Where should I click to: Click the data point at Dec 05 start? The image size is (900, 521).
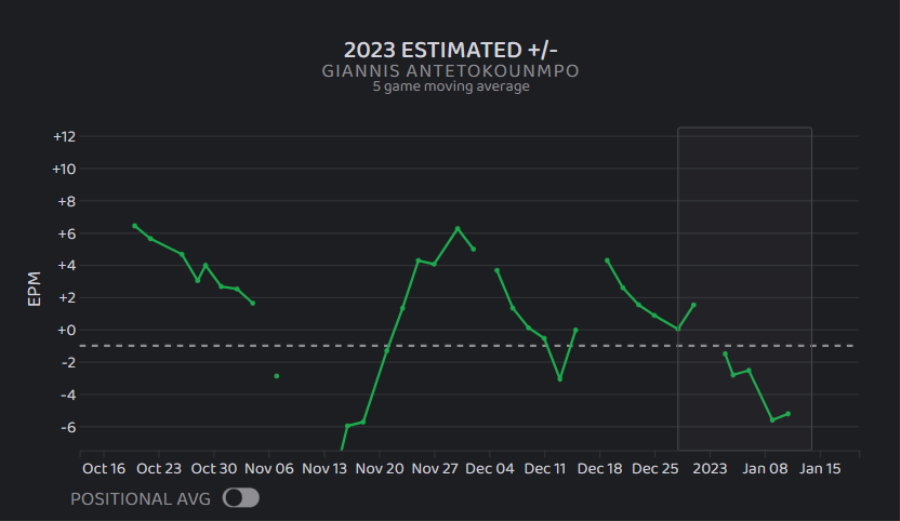497,270
